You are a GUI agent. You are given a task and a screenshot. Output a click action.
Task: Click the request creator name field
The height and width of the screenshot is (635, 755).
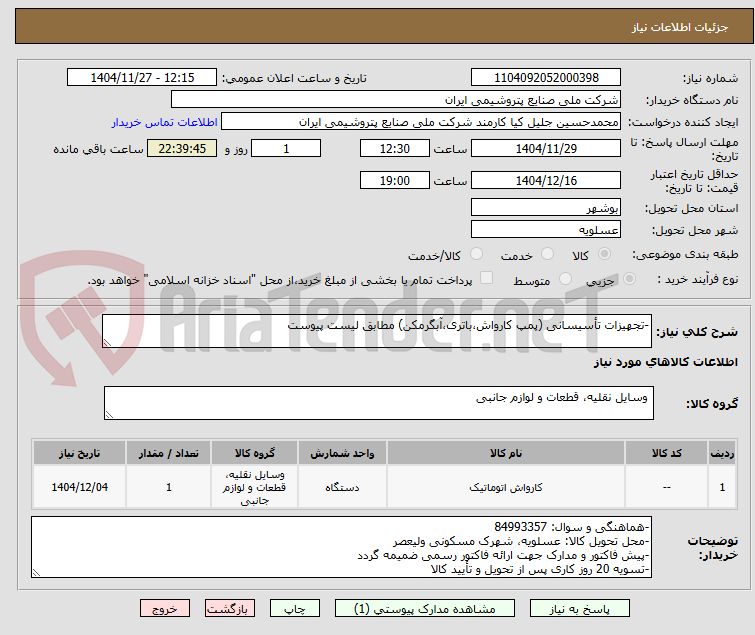(421, 122)
